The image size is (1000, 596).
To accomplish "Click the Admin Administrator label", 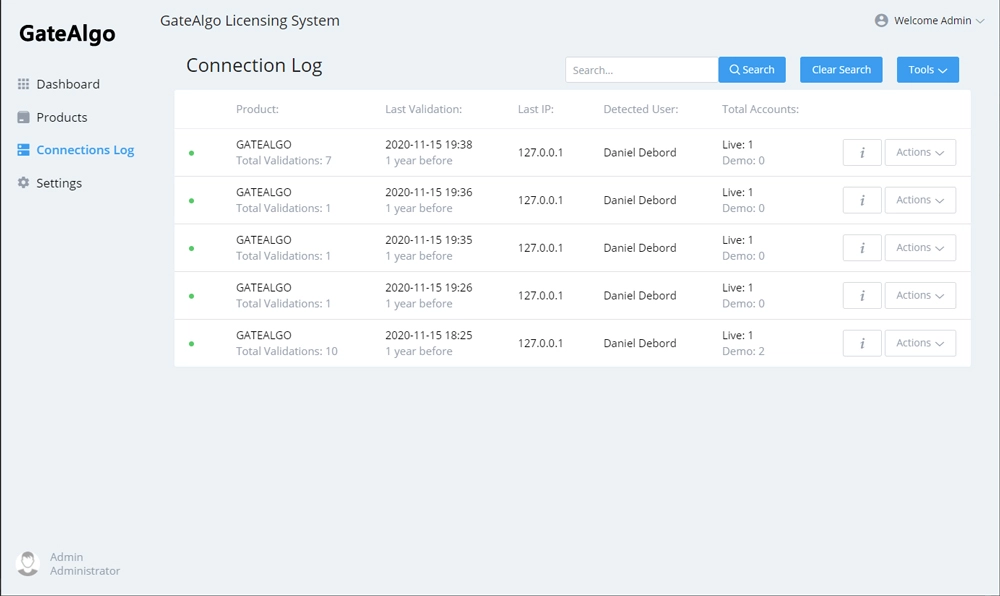I will pos(85,564).
